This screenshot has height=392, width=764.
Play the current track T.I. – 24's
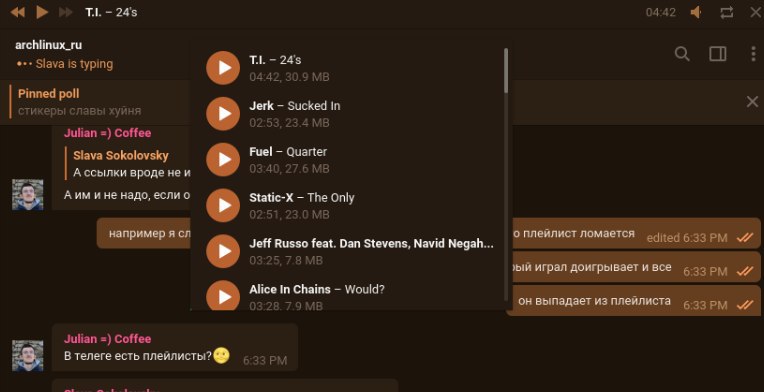42,12
